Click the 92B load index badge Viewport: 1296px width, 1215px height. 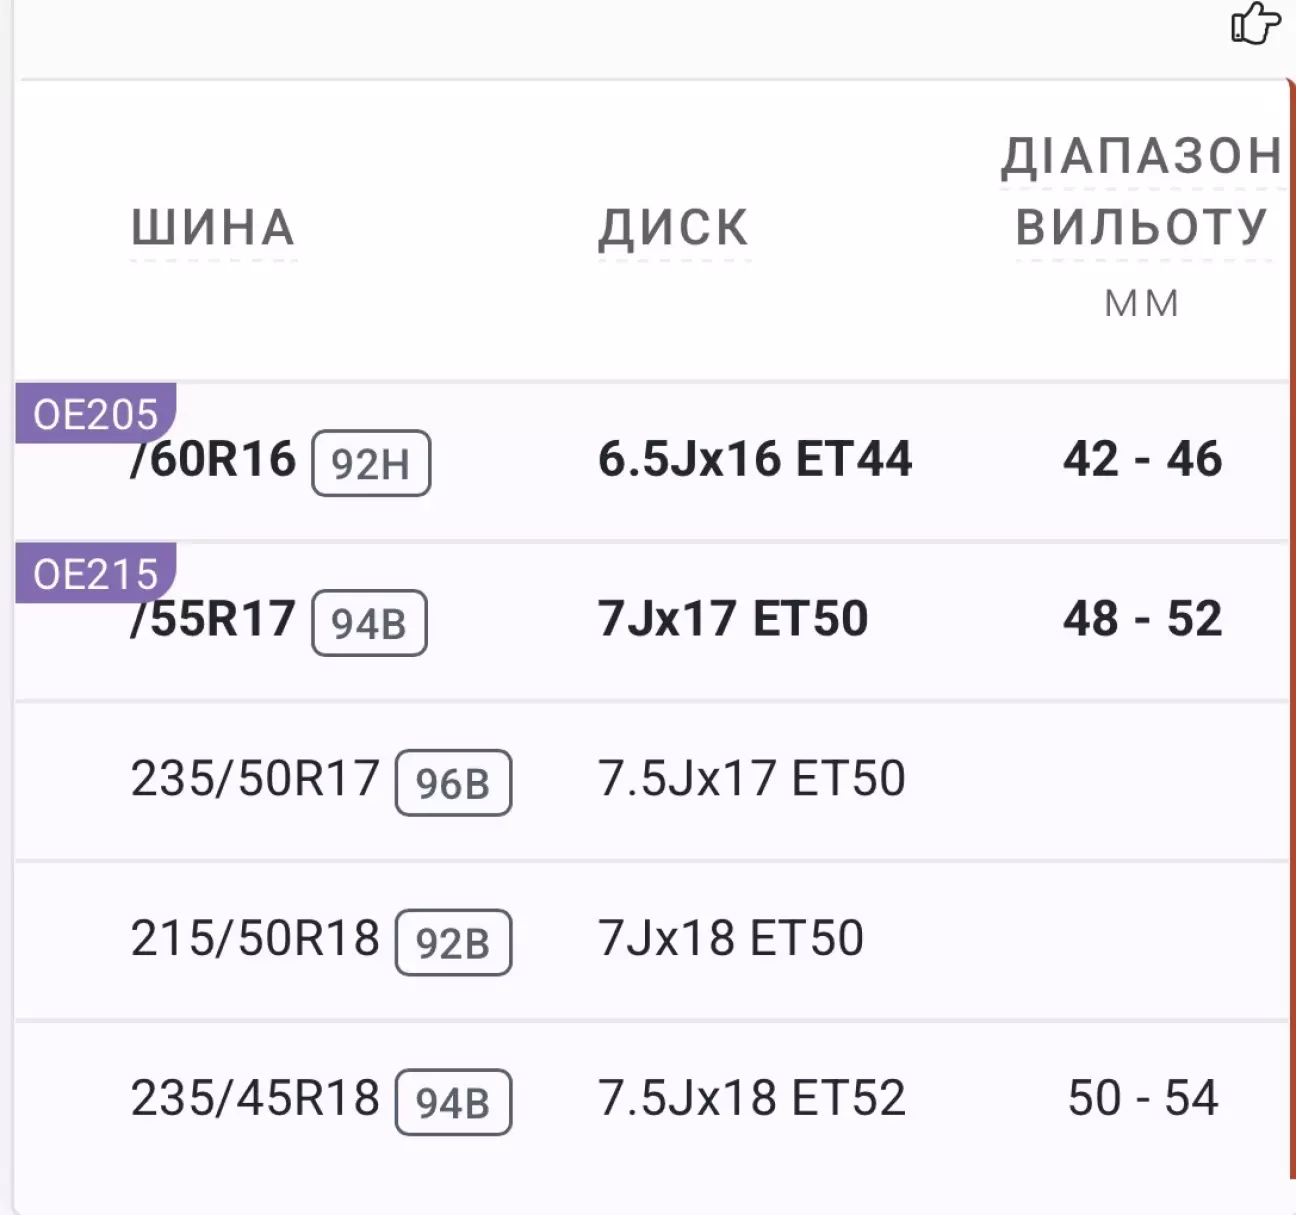coord(453,943)
